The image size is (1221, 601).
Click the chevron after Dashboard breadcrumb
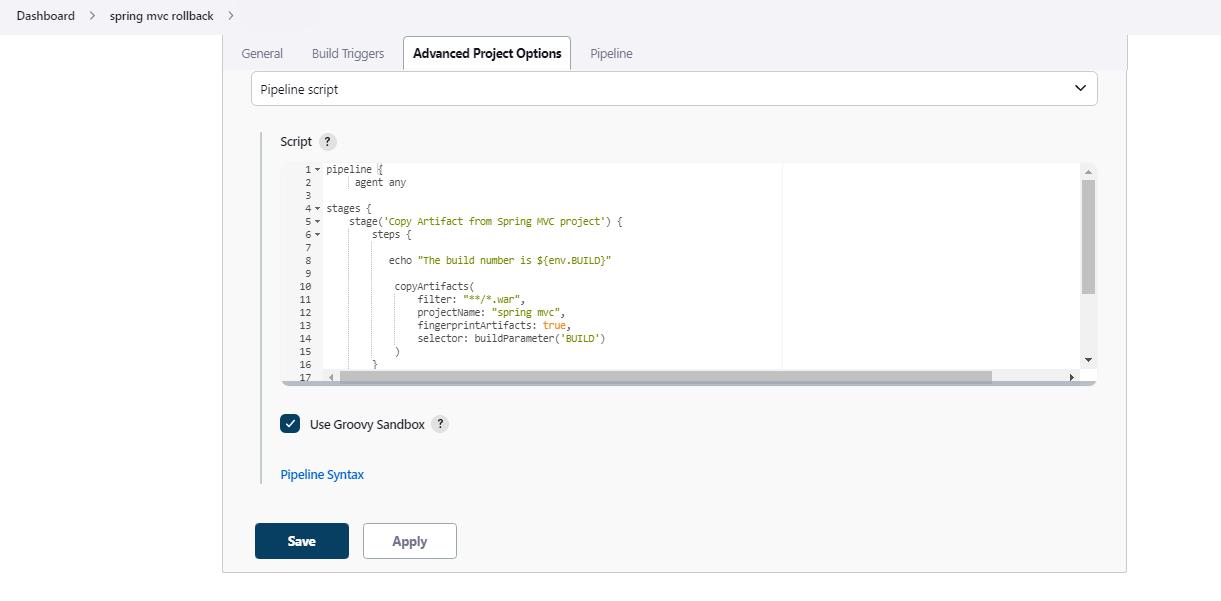[92, 16]
